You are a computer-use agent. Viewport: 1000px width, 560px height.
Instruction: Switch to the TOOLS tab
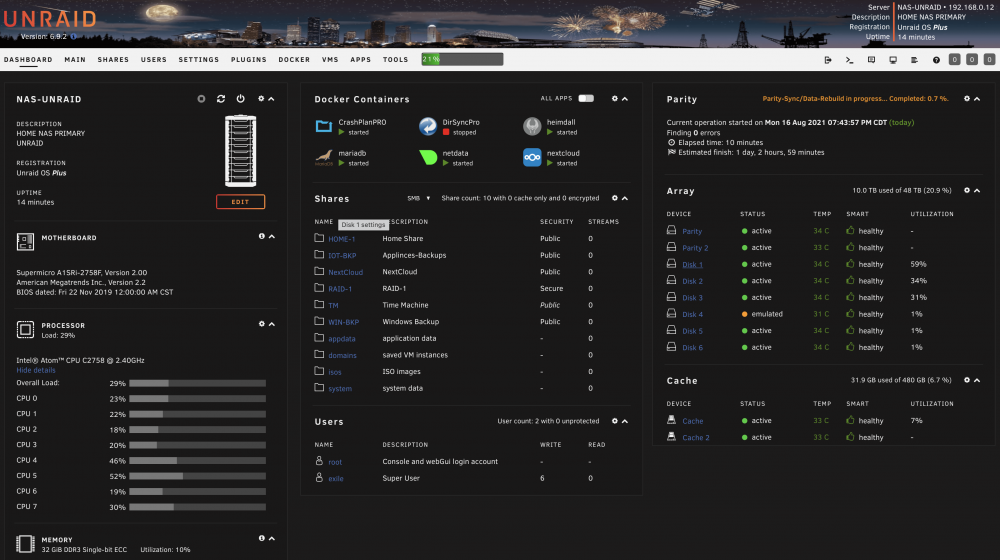point(395,59)
